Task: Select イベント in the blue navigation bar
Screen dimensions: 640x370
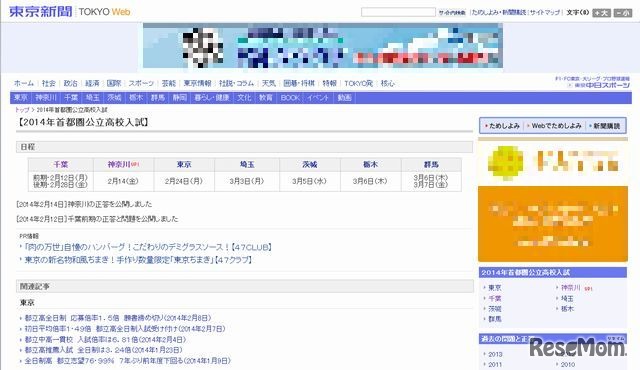Action: tap(318, 98)
